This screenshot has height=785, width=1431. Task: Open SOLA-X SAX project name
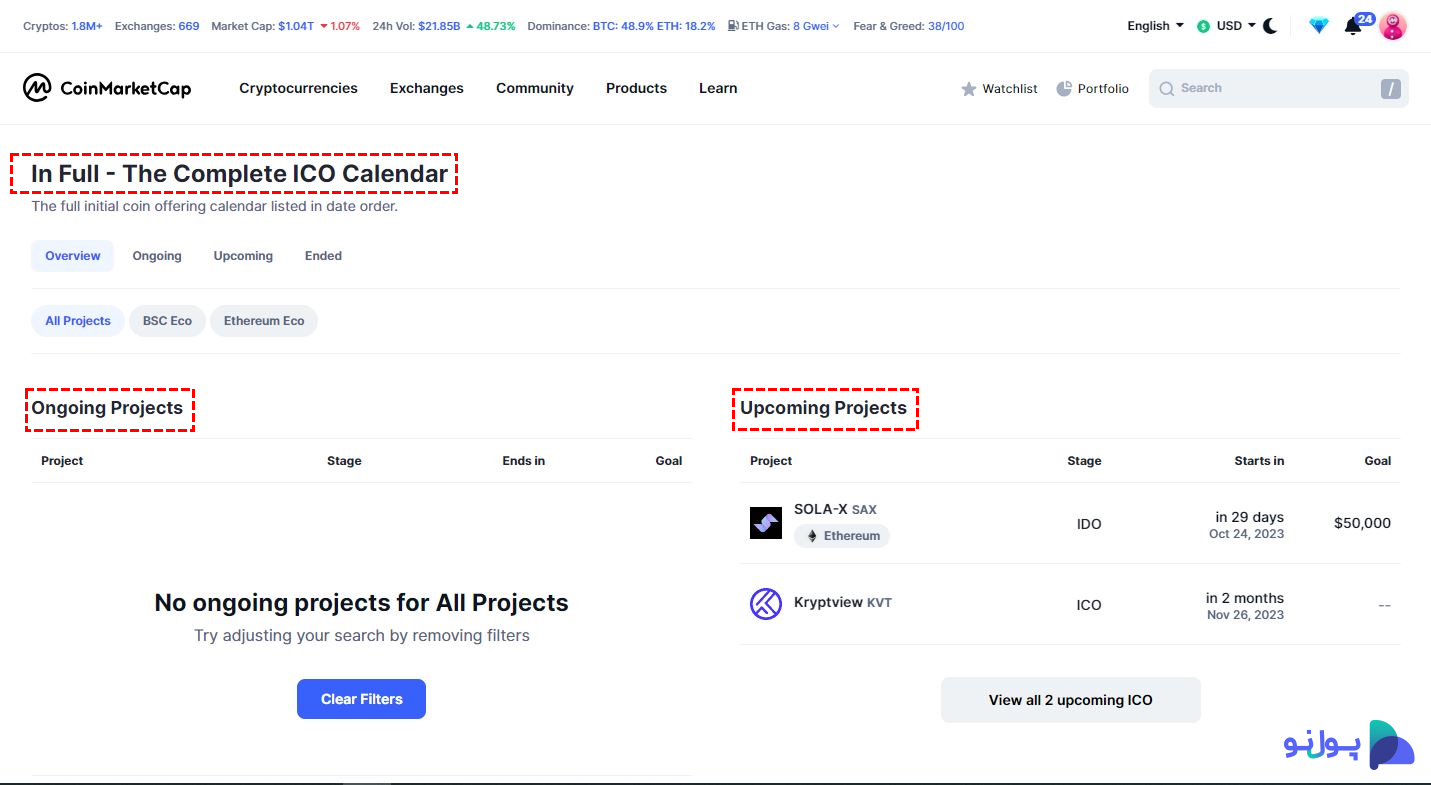pos(835,509)
